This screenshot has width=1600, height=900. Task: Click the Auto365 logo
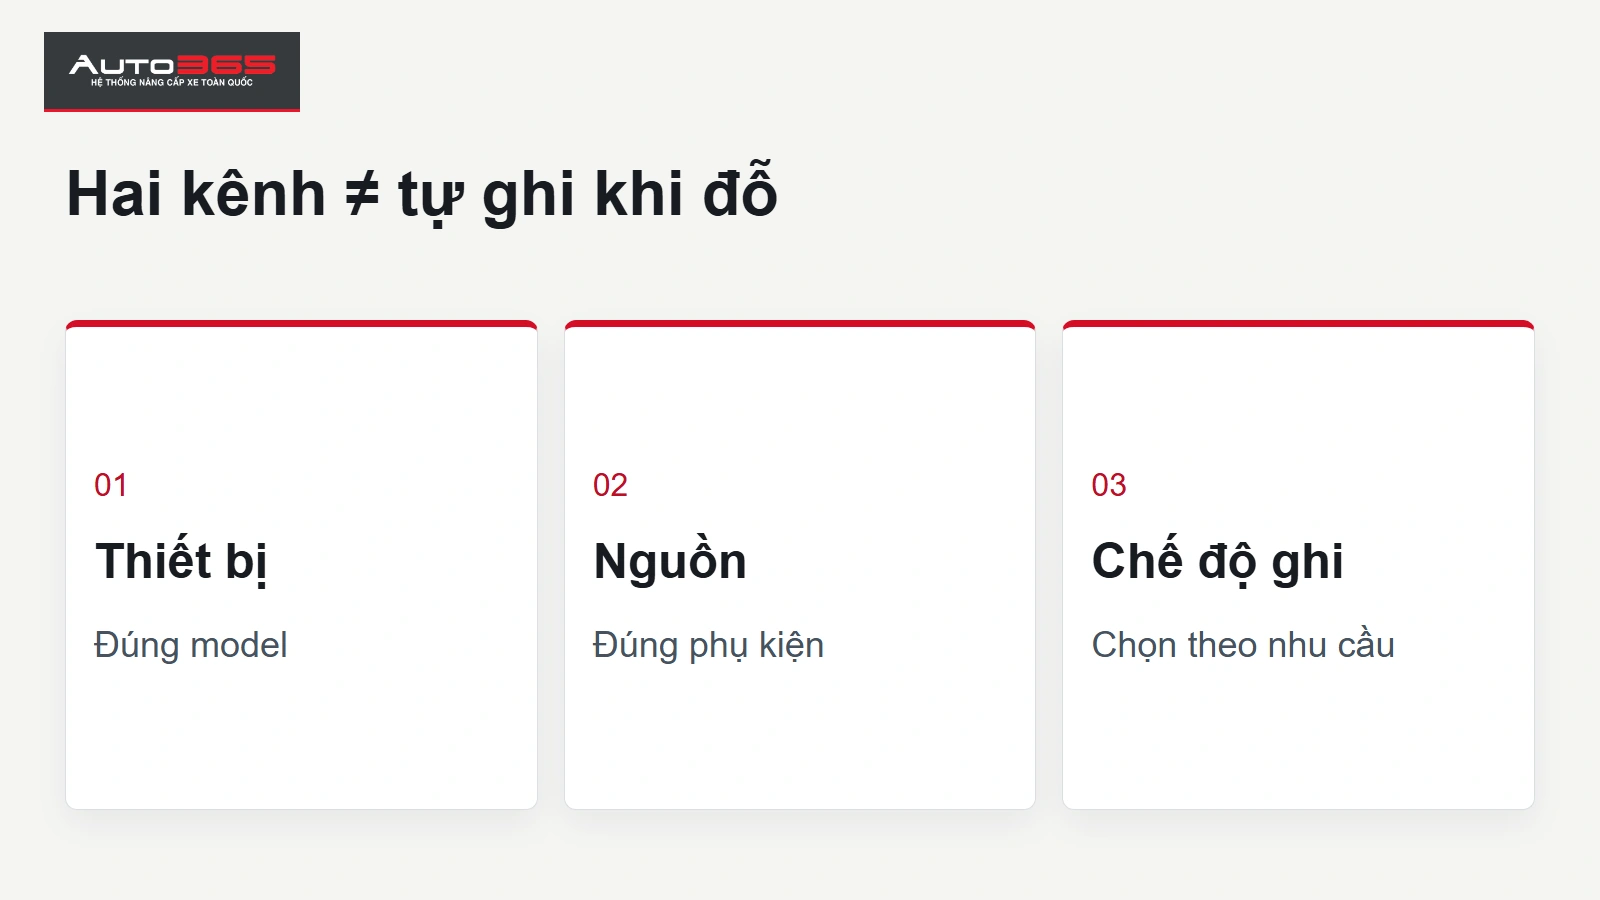[172, 71]
